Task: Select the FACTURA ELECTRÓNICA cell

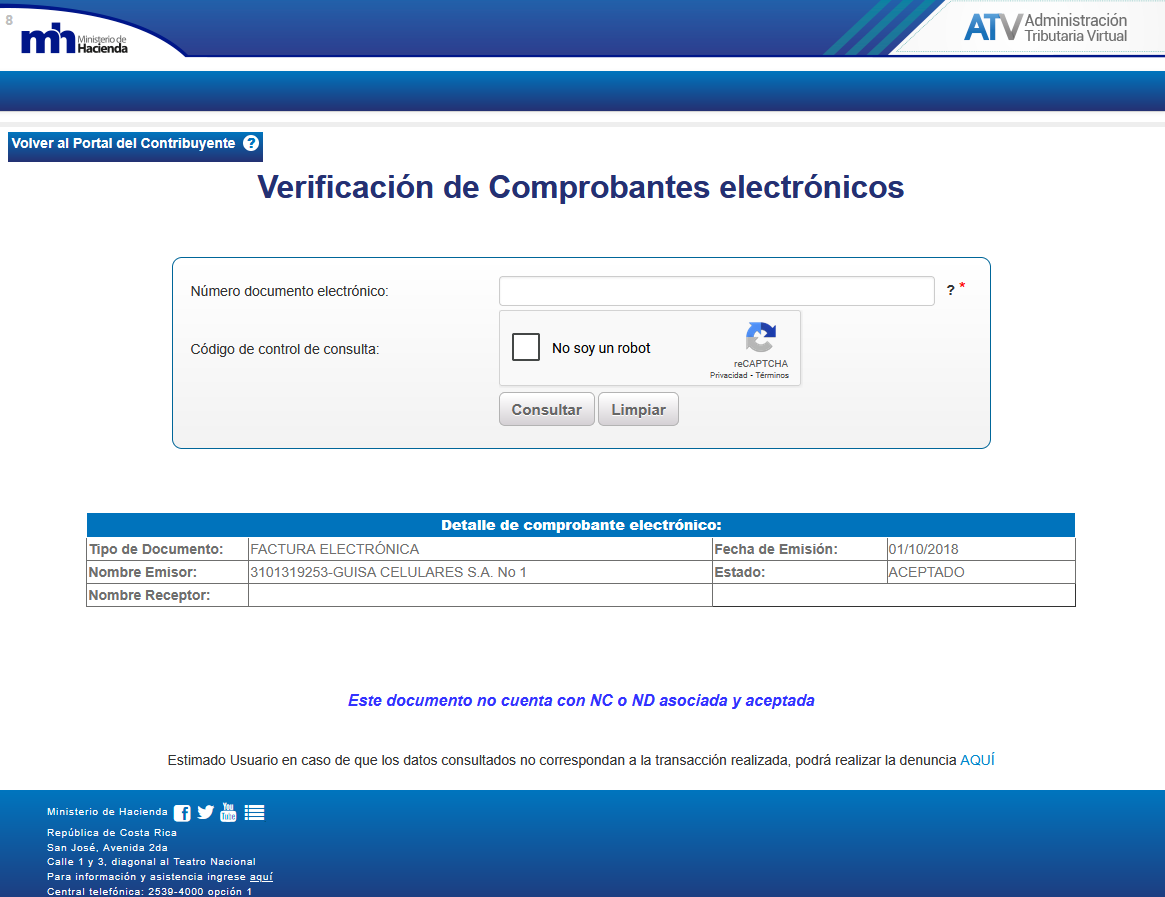Action: pos(480,549)
